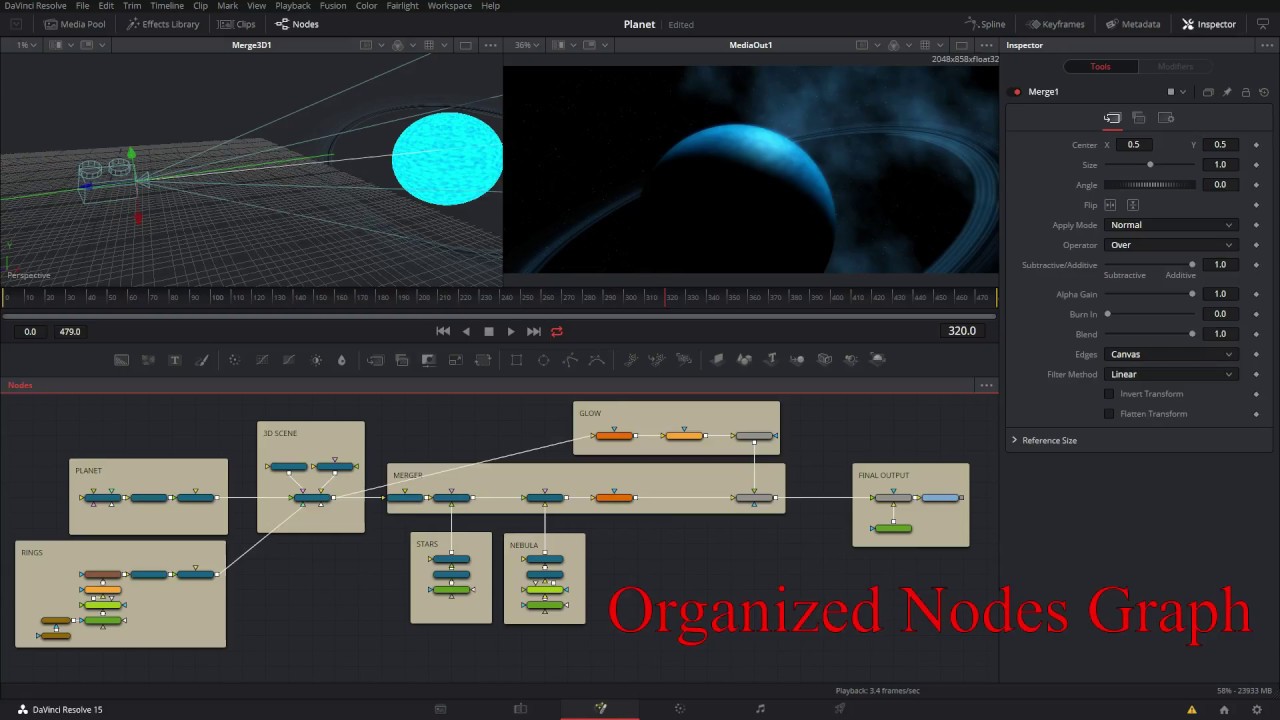1280x720 pixels.
Task: Add an Ellipse mask tool
Action: tap(543, 360)
